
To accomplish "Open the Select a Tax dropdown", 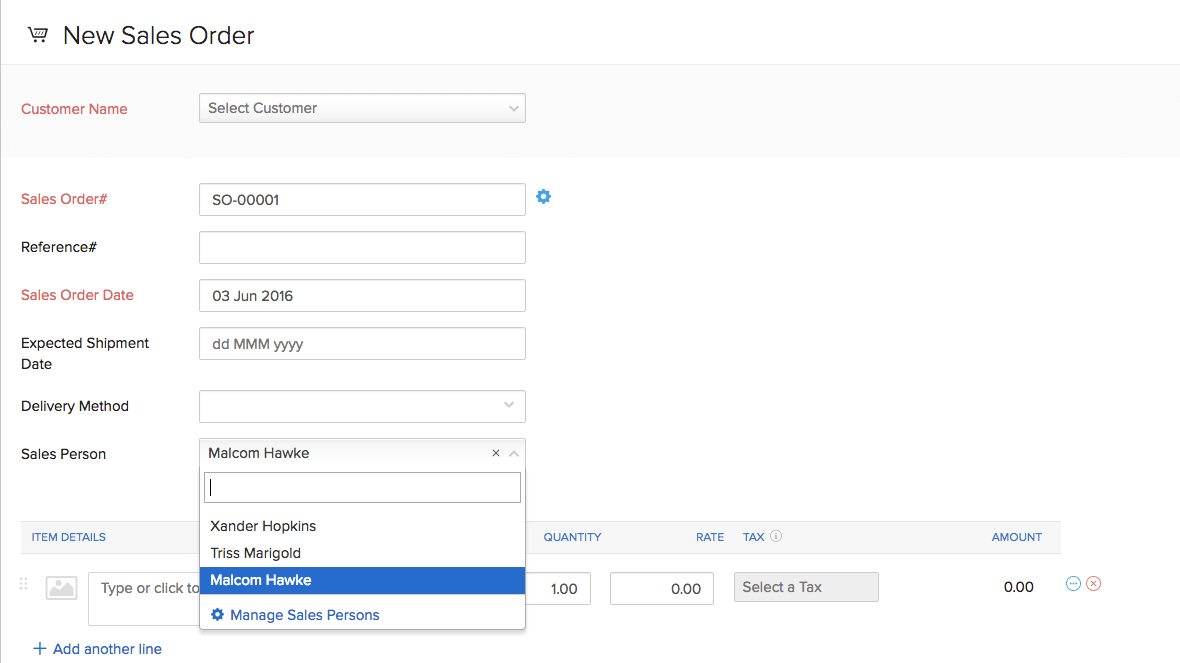I will click(806, 587).
